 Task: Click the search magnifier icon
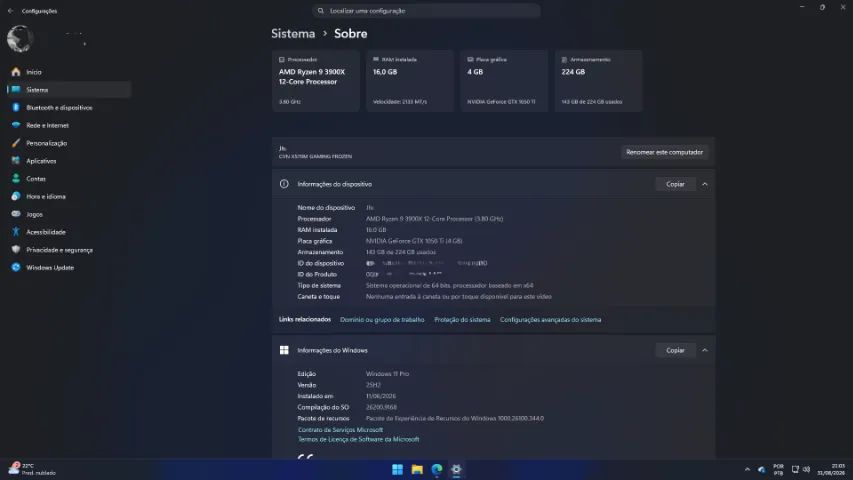coord(320,11)
